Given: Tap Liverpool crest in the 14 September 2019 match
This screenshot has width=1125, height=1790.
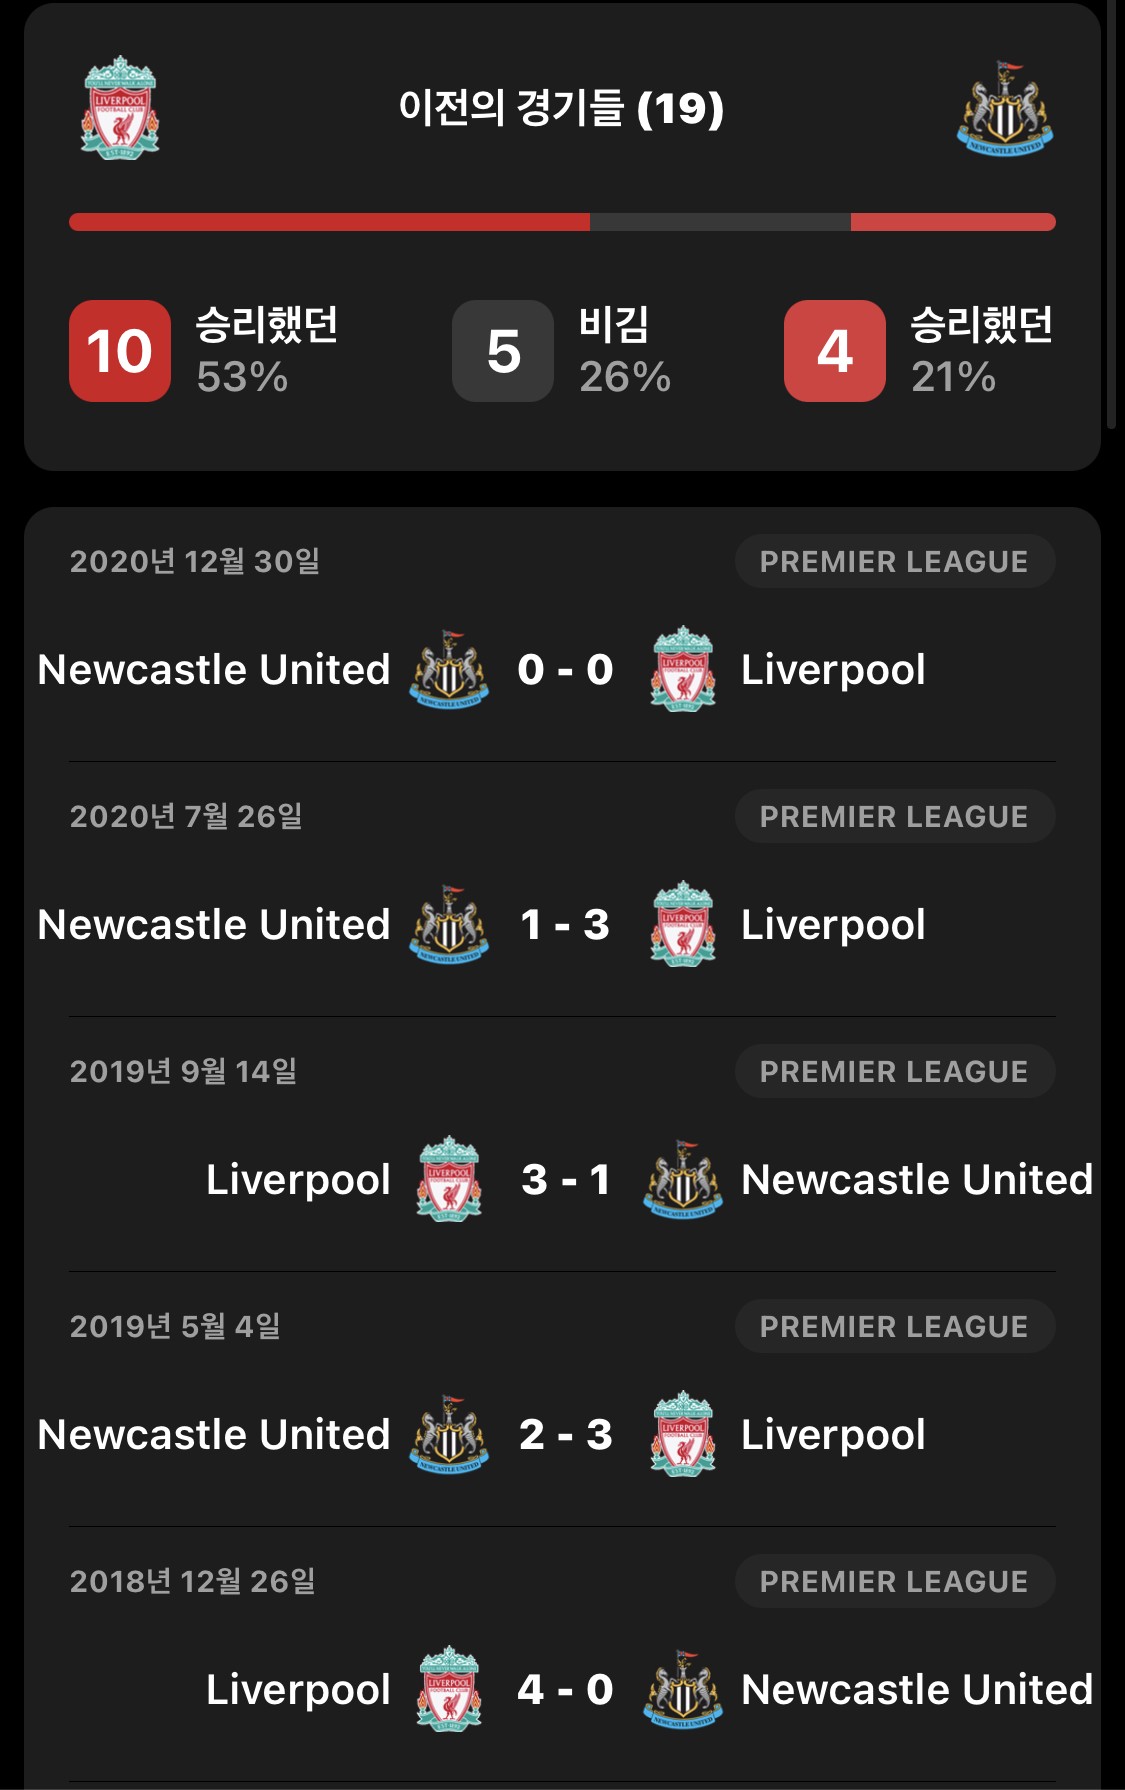Looking at the screenshot, I should click(x=449, y=1179).
